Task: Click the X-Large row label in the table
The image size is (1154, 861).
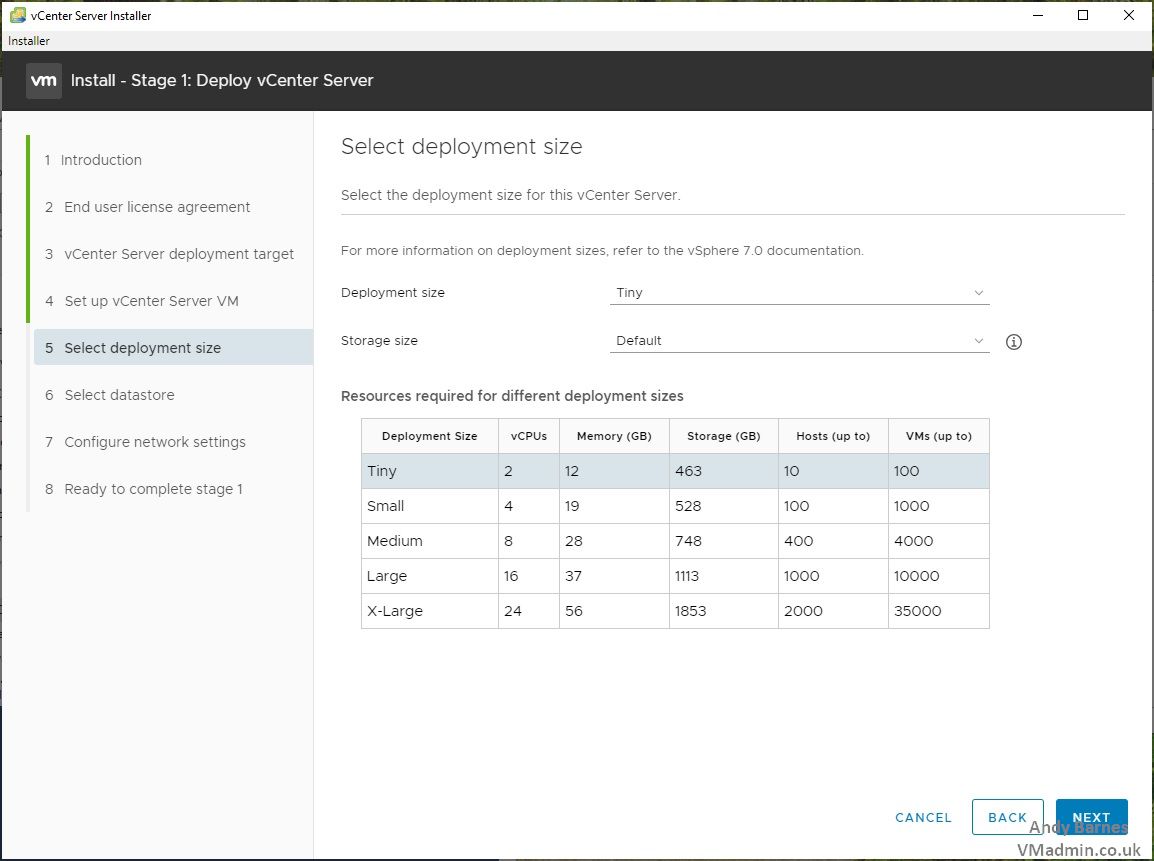Action: tap(394, 611)
